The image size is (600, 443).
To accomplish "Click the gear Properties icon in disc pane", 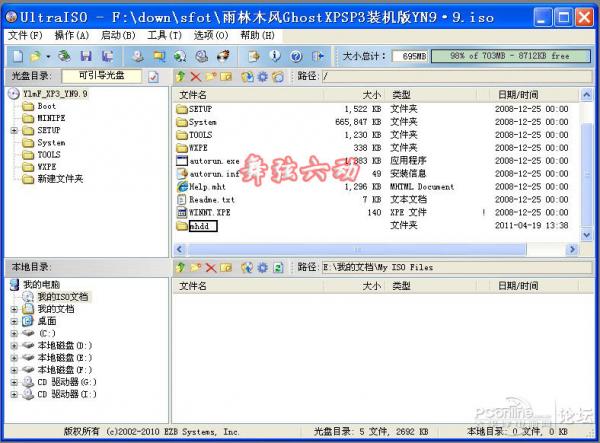I will click(x=262, y=77).
